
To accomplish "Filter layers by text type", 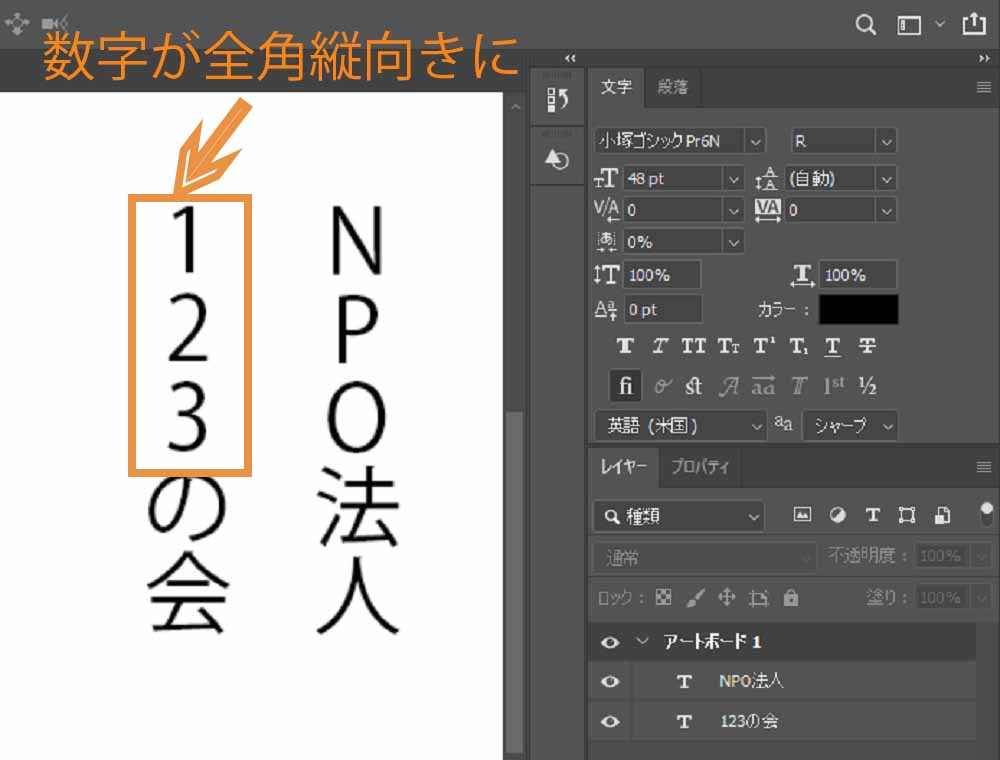I will [x=872, y=515].
